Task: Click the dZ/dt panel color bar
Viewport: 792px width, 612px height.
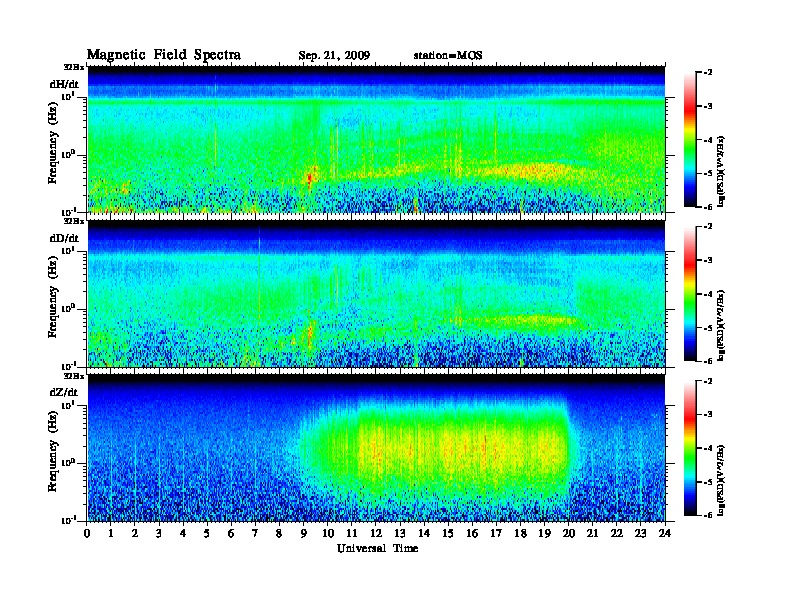Action: tap(690, 448)
